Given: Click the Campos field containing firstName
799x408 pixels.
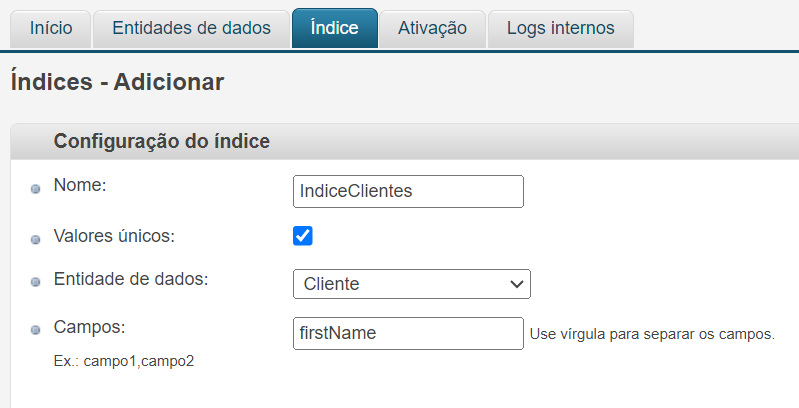Looking at the screenshot, I should click(408, 334).
